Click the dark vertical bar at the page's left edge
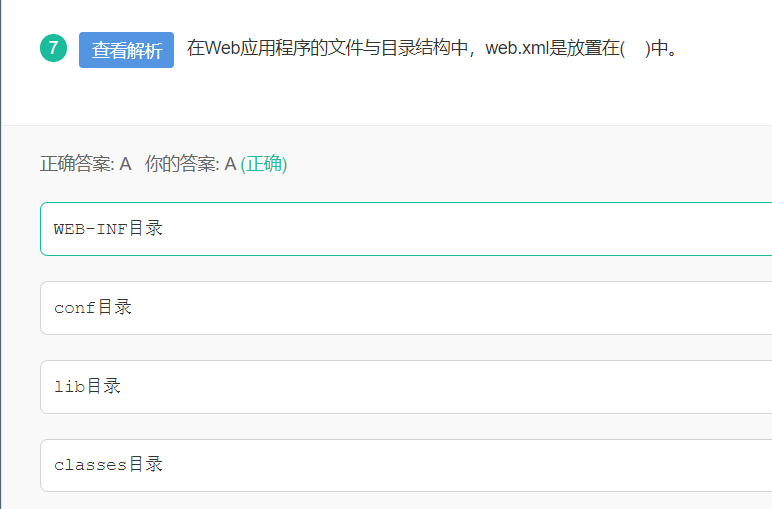 click(x=0, y=254)
